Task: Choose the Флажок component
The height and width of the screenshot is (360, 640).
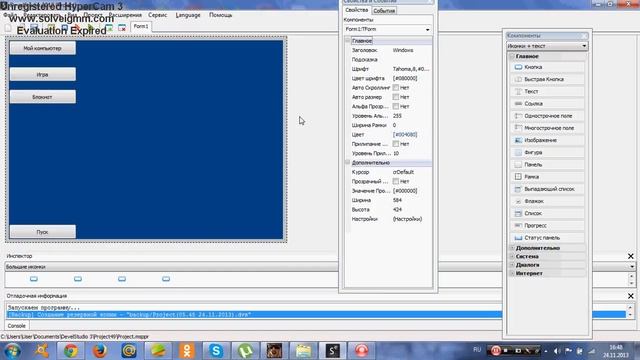Action: pos(547,201)
